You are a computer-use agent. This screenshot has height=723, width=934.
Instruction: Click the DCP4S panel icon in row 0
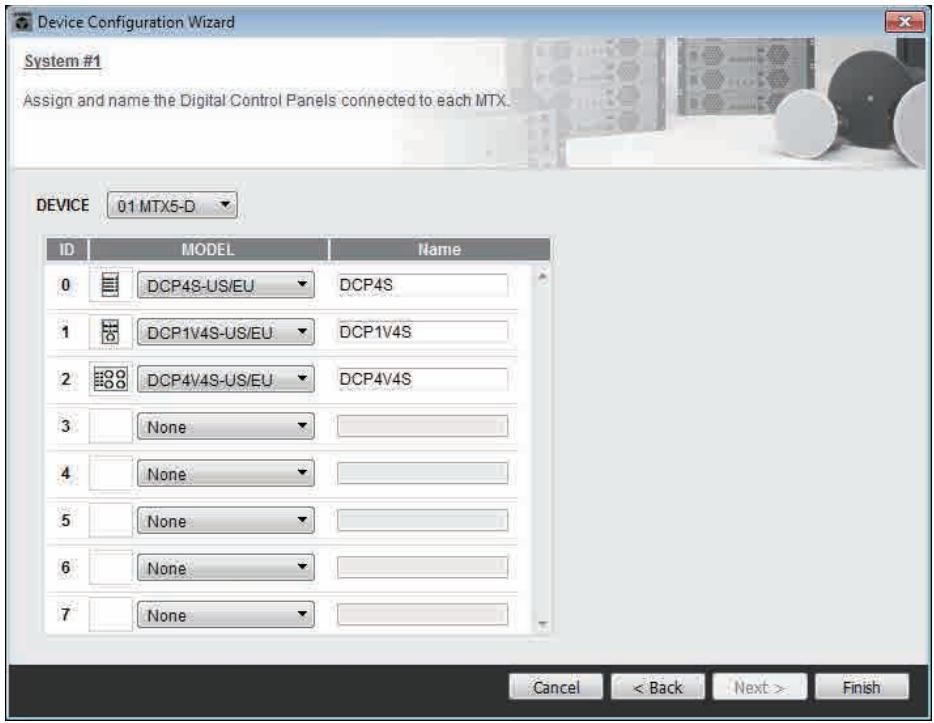[x=110, y=285]
